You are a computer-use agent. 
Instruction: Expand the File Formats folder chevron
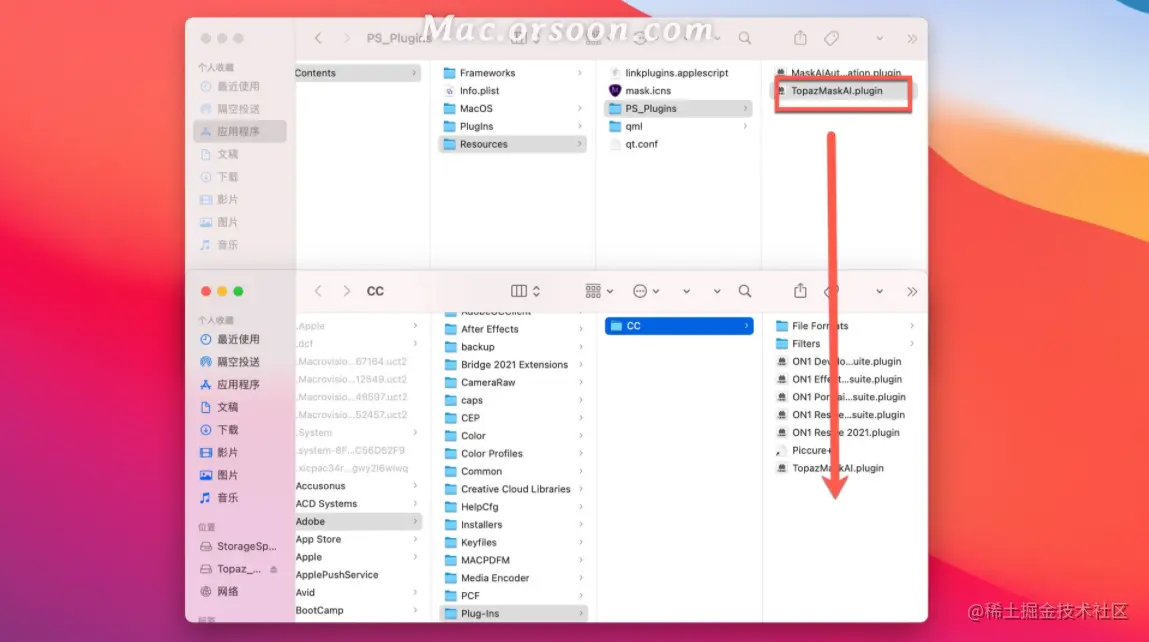(912, 326)
